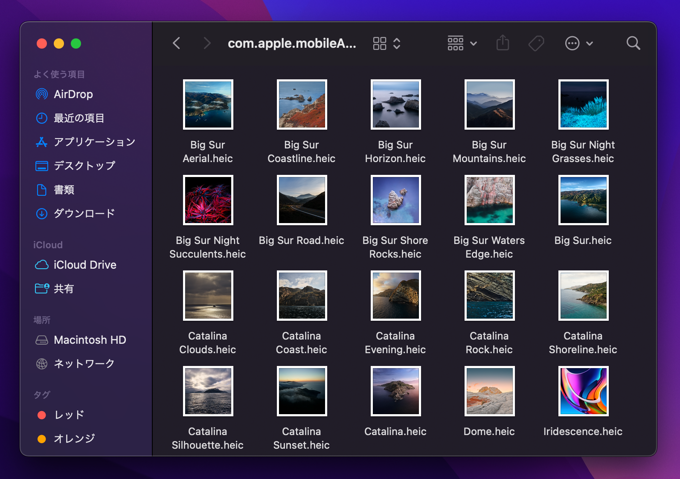This screenshot has width=680, height=479.
Task: Select Catalina Rock.heic thumbnail
Action: (489, 296)
